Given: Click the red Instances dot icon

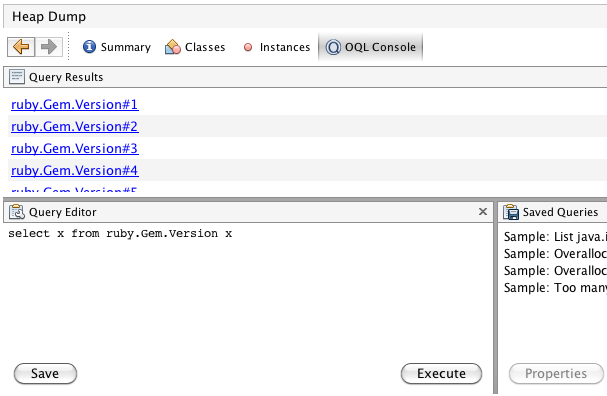Looking at the screenshot, I should (x=248, y=47).
